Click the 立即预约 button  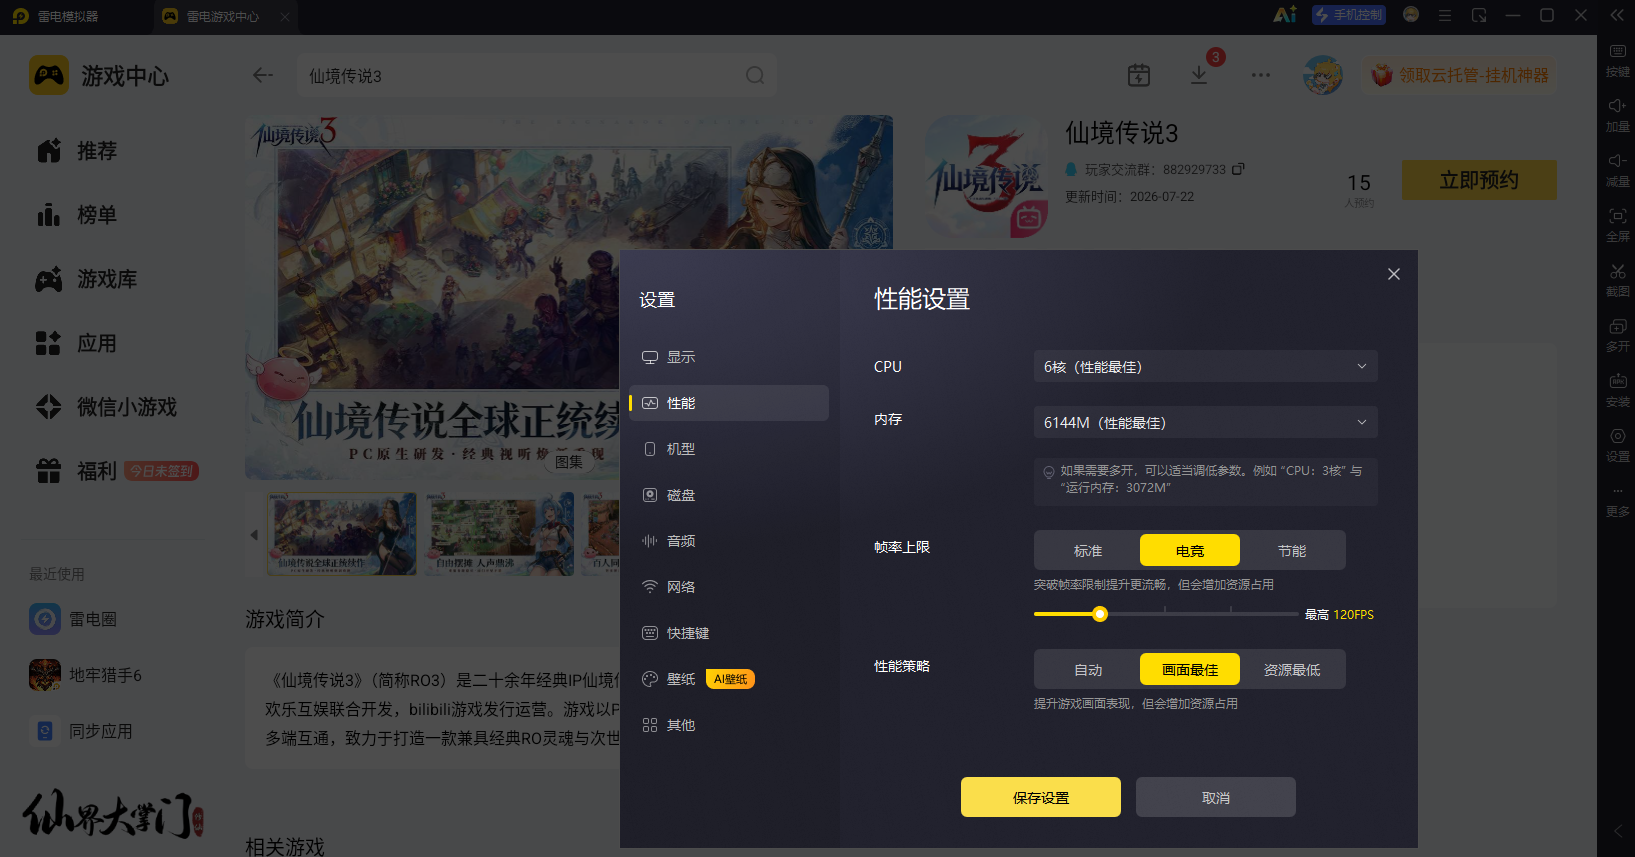click(x=1479, y=180)
